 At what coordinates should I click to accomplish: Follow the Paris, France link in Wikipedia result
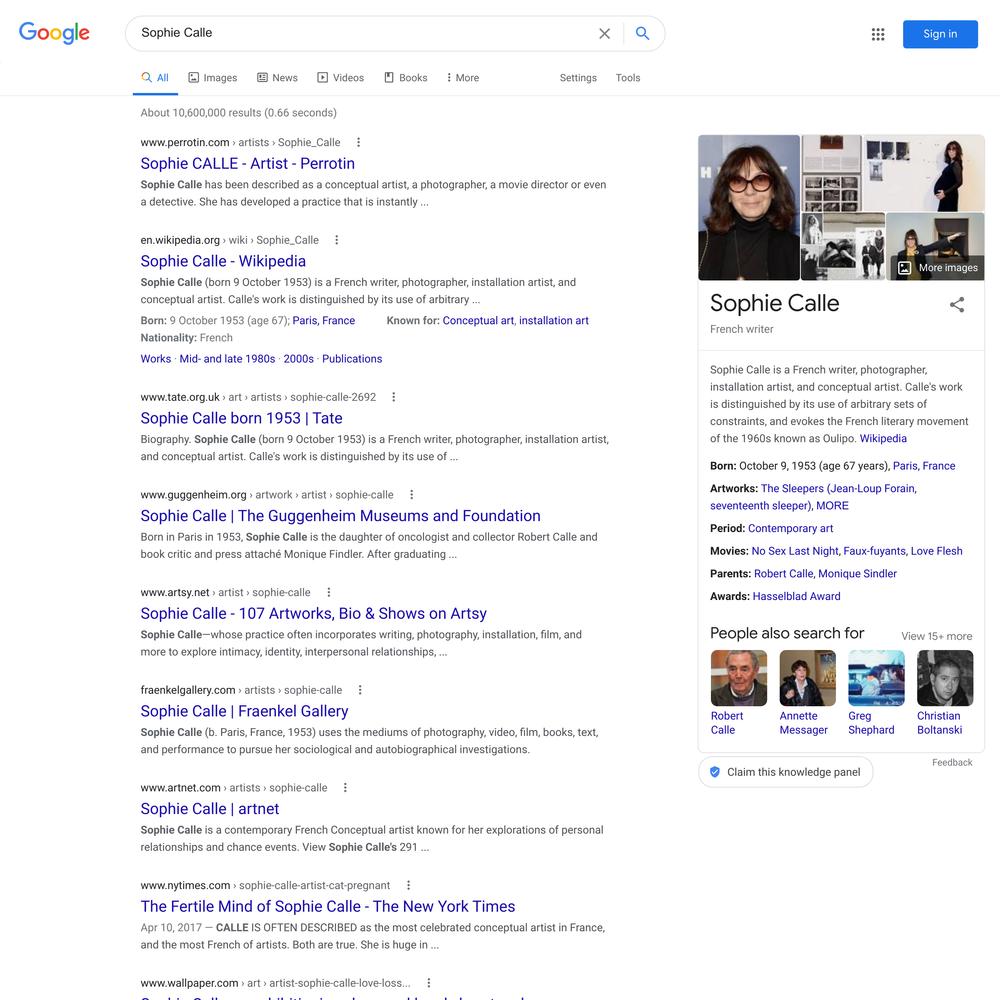point(323,320)
